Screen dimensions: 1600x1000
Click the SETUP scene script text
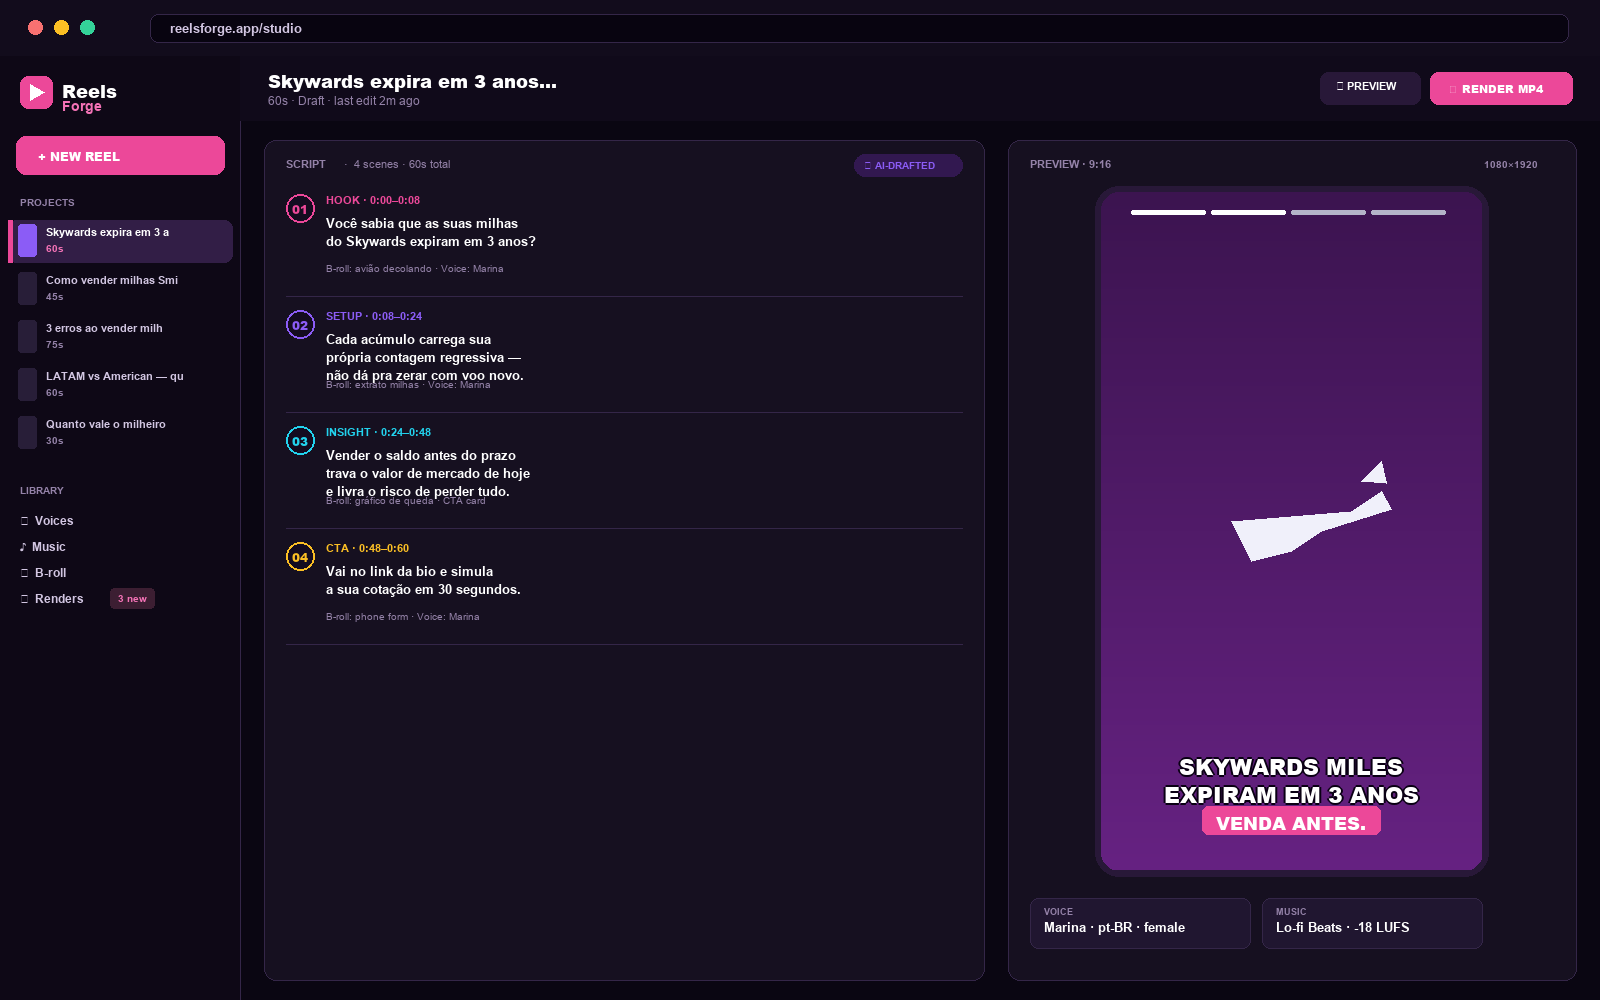425,358
